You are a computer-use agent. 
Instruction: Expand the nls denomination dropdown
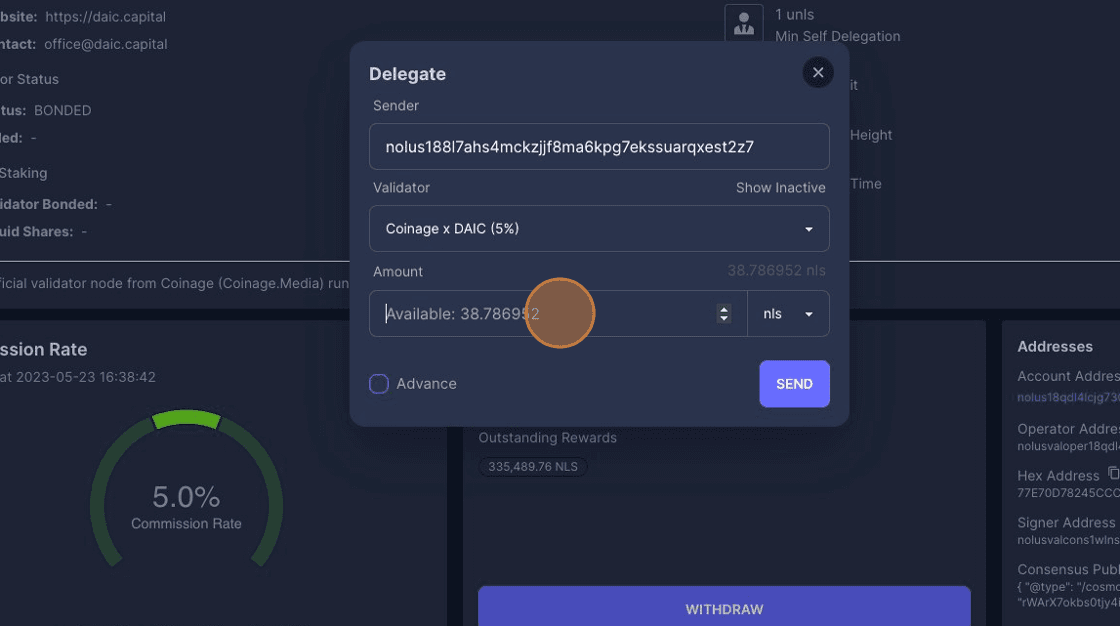point(788,314)
